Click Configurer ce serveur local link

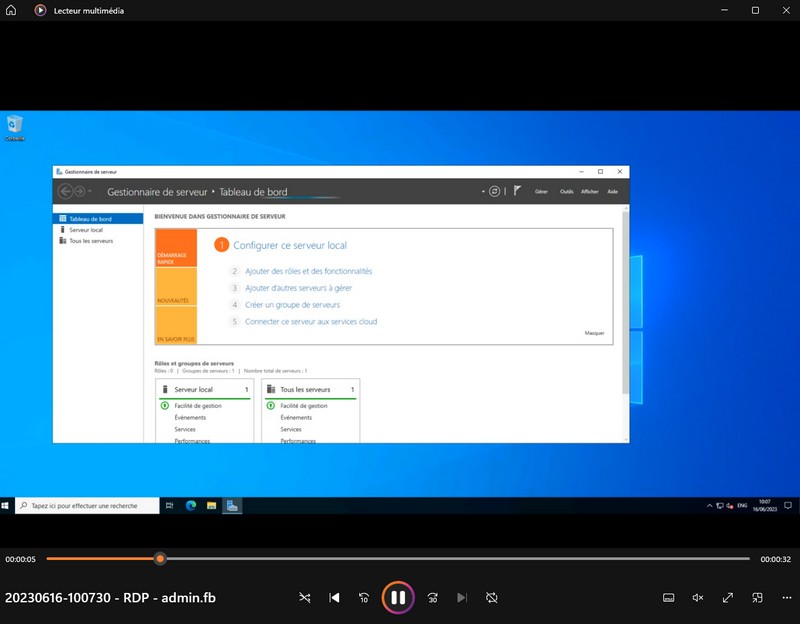[290, 245]
